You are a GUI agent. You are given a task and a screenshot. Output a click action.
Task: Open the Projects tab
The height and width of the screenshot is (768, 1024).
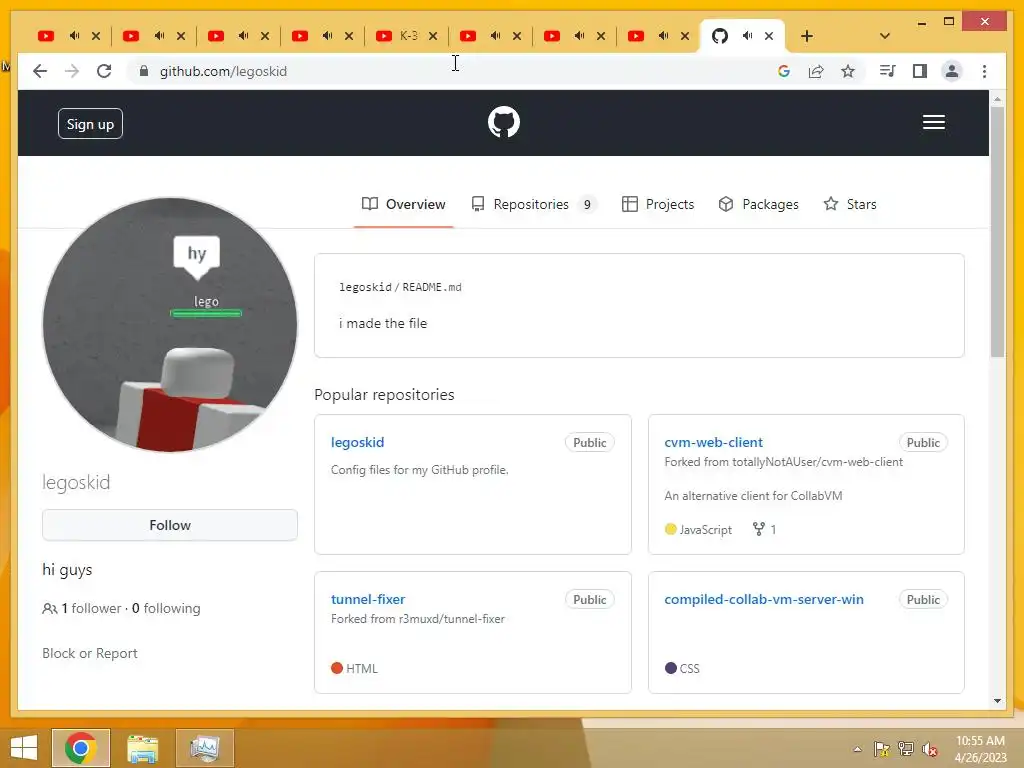658,204
